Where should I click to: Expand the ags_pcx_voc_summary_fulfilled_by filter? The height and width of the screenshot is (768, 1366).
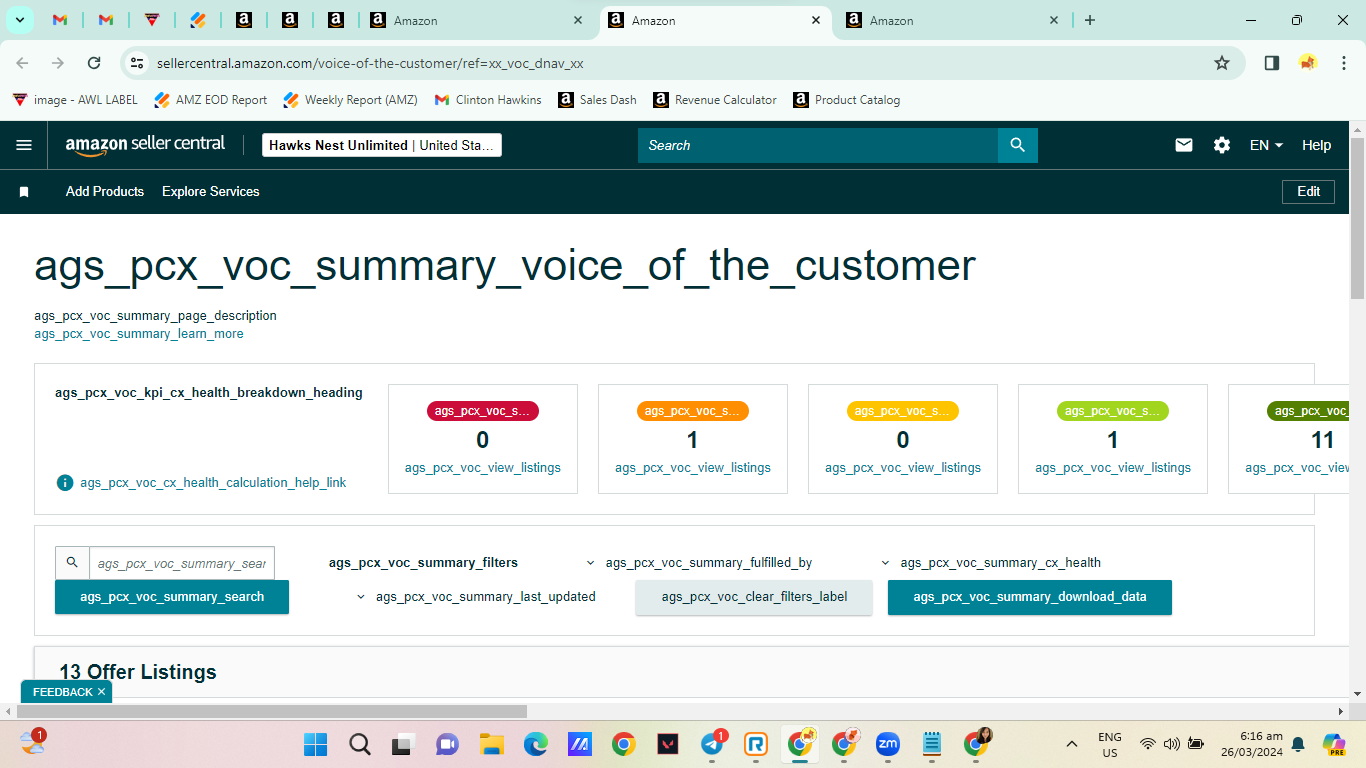[699, 563]
